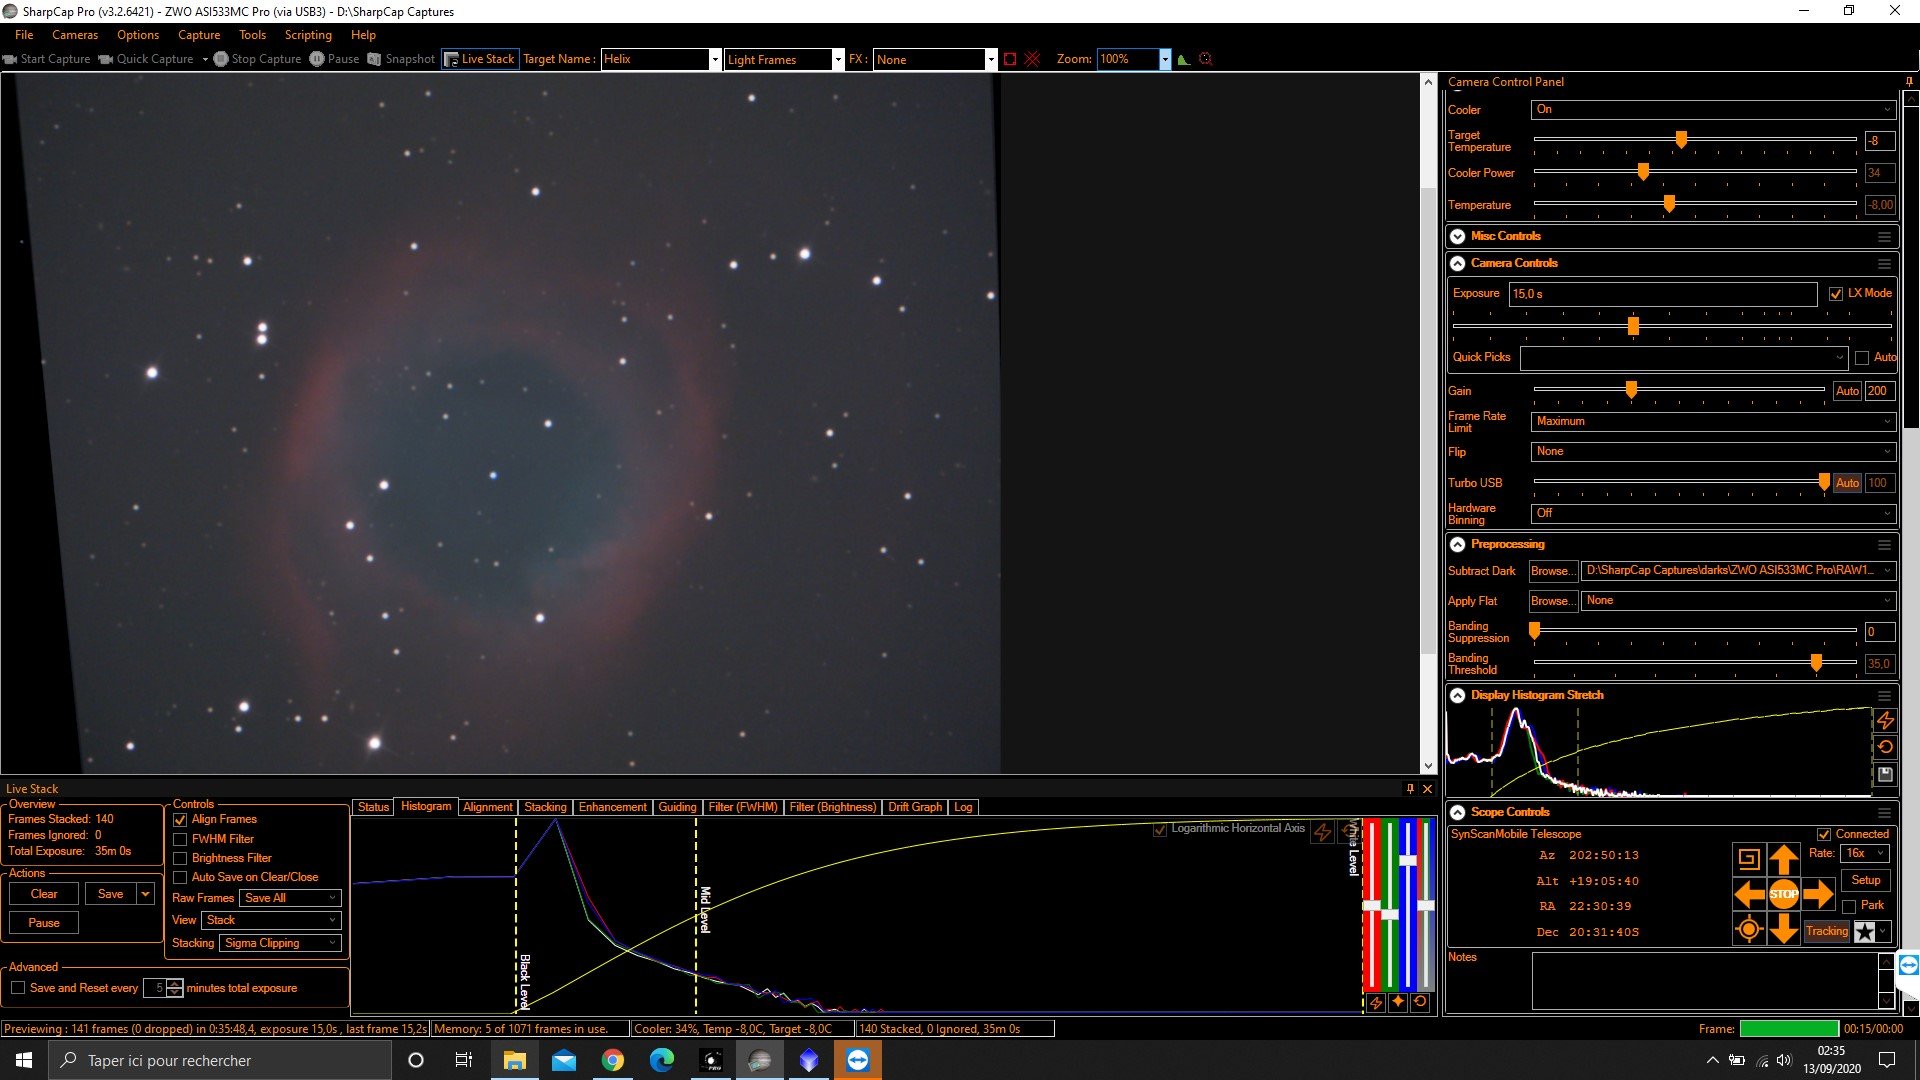This screenshot has width=1920, height=1080.
Task: Enable the Brightness Filter checkbox
Action: tap(180, 858)
